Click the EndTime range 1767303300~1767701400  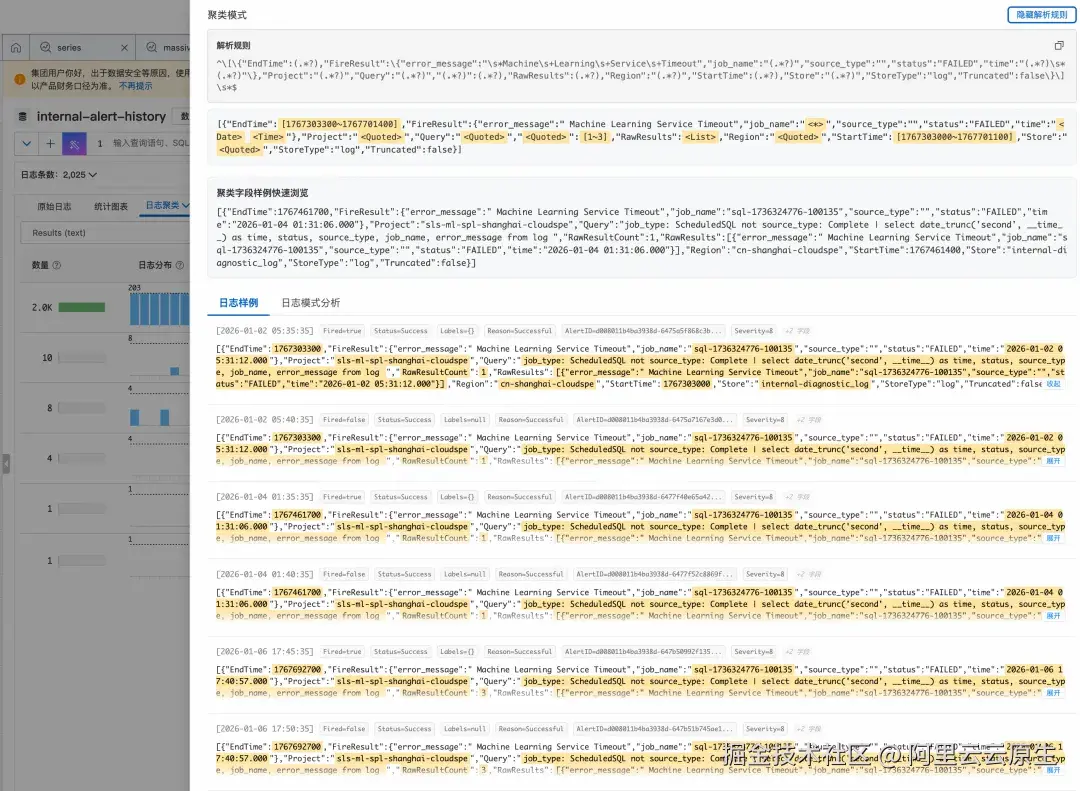point(339,124)
